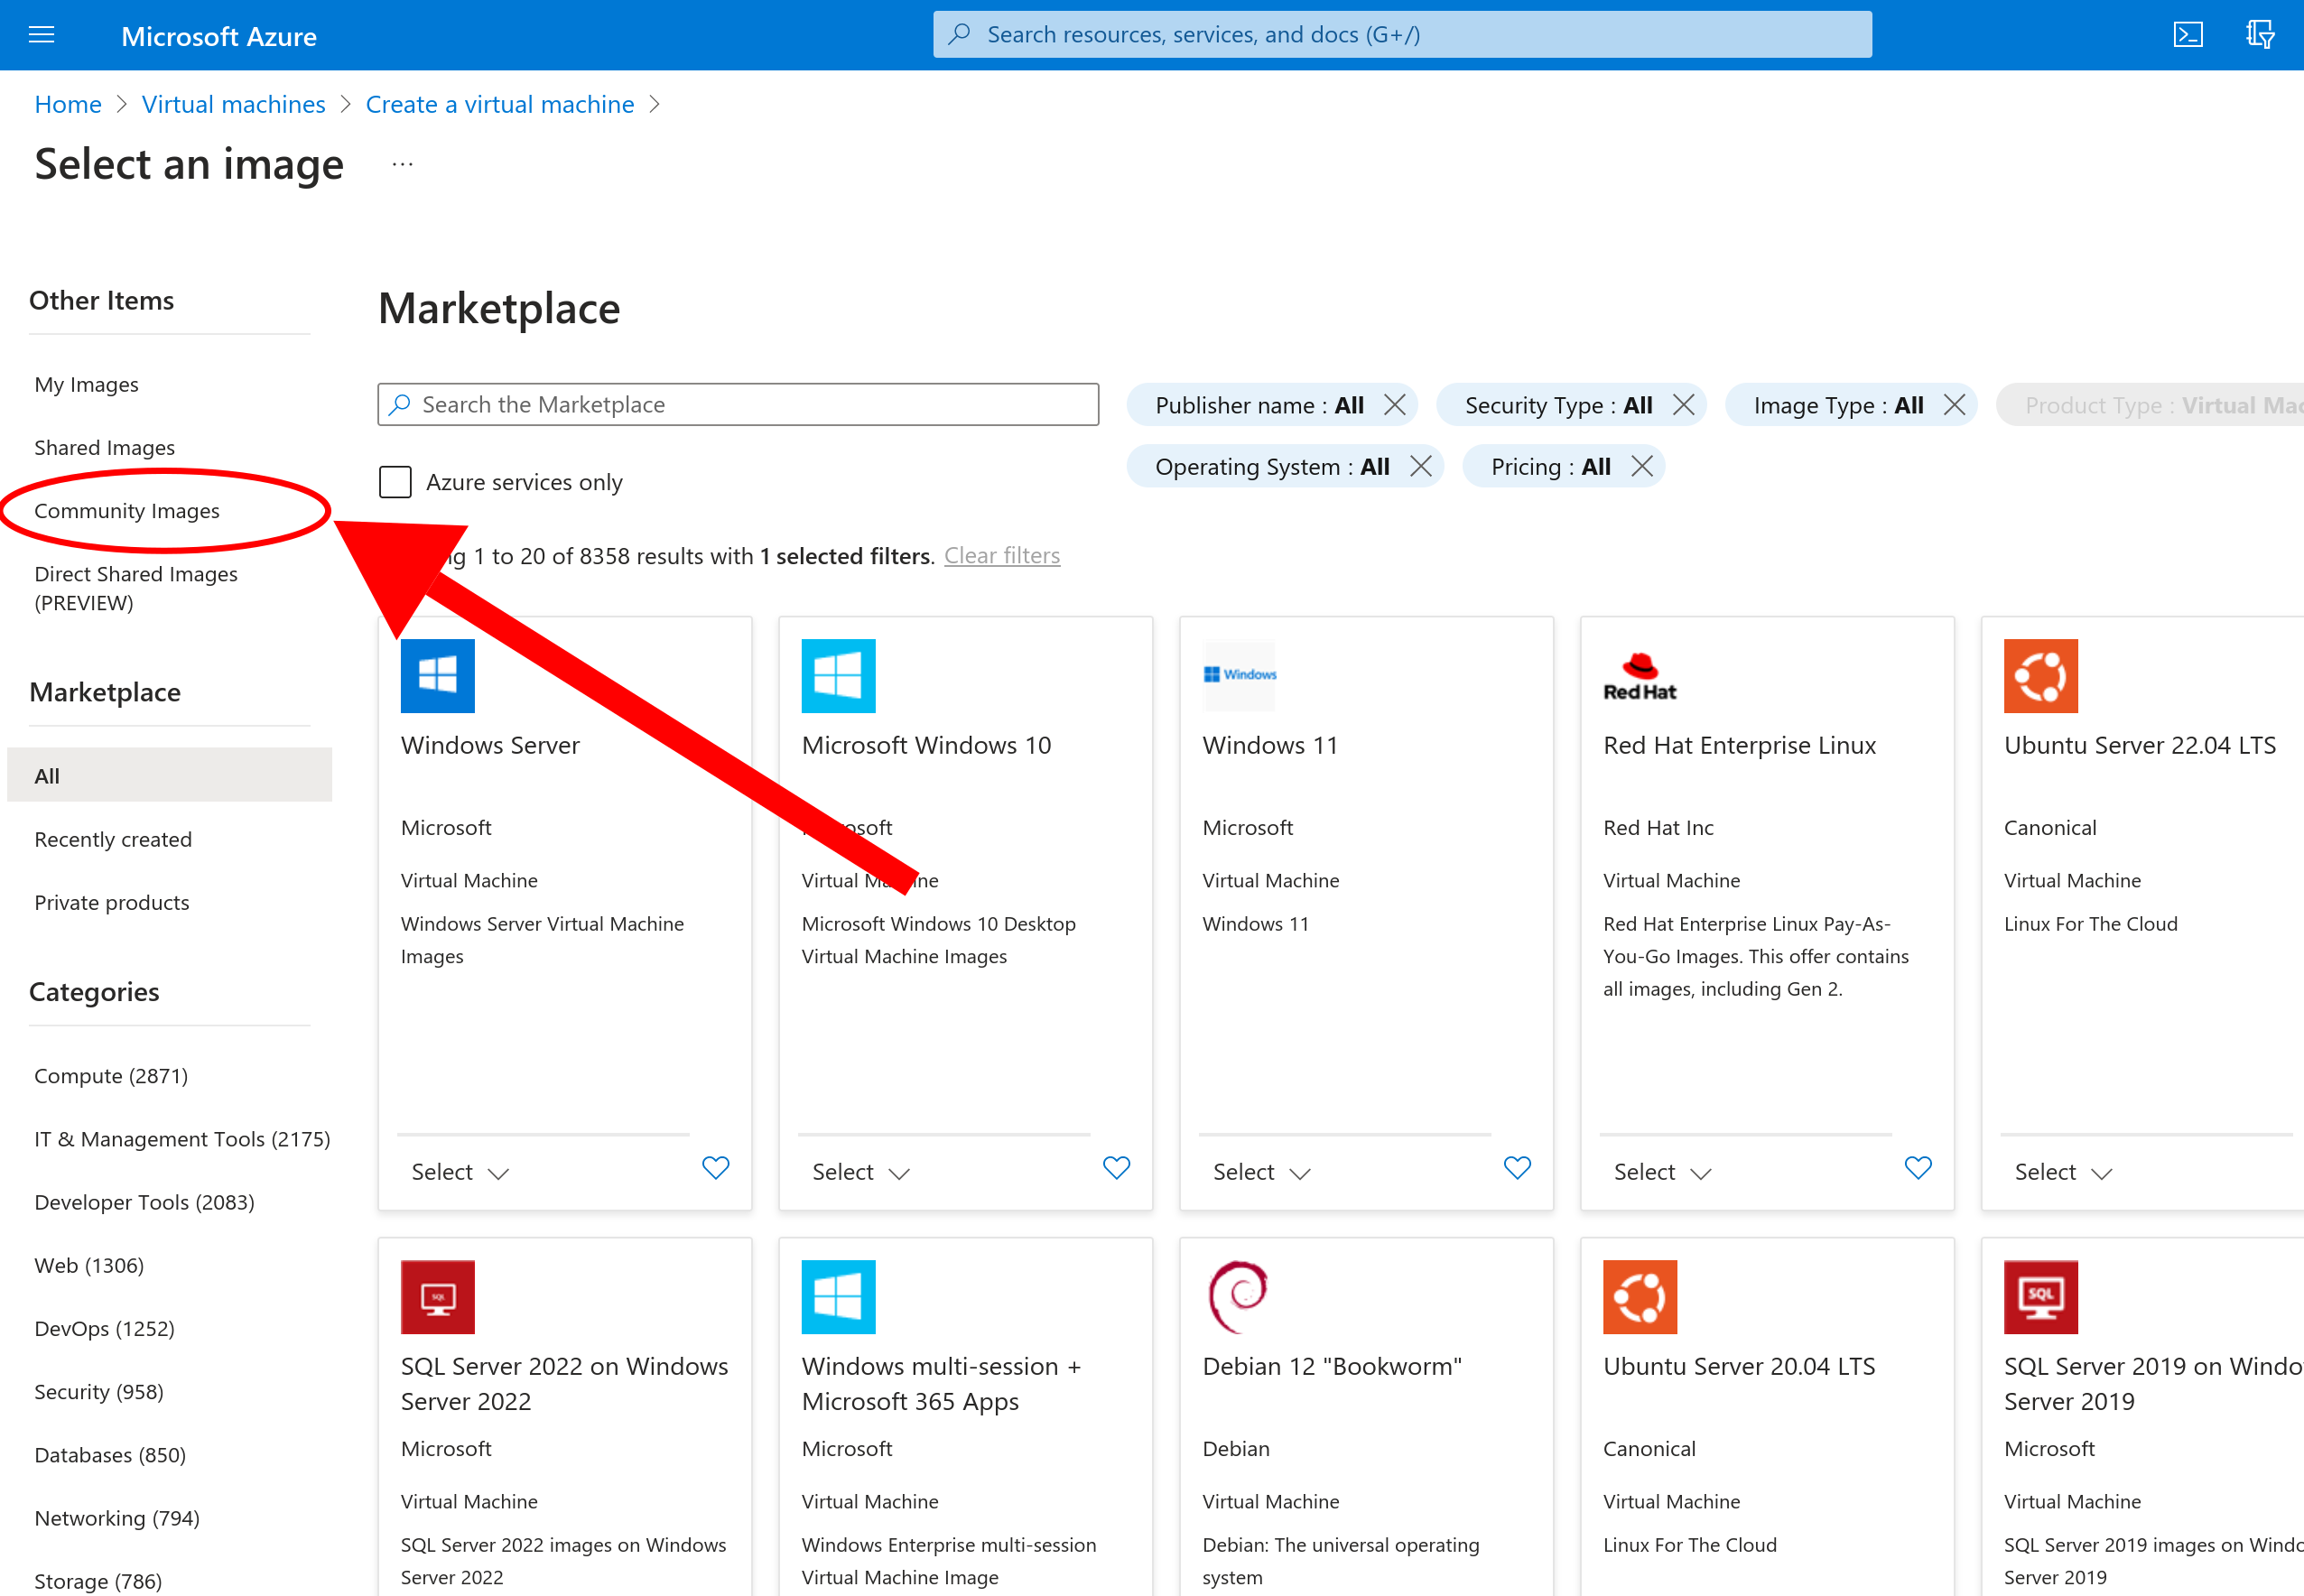
Task: Select Private products in sidebar
Action: pyautogui.click(x=112, y=903)
